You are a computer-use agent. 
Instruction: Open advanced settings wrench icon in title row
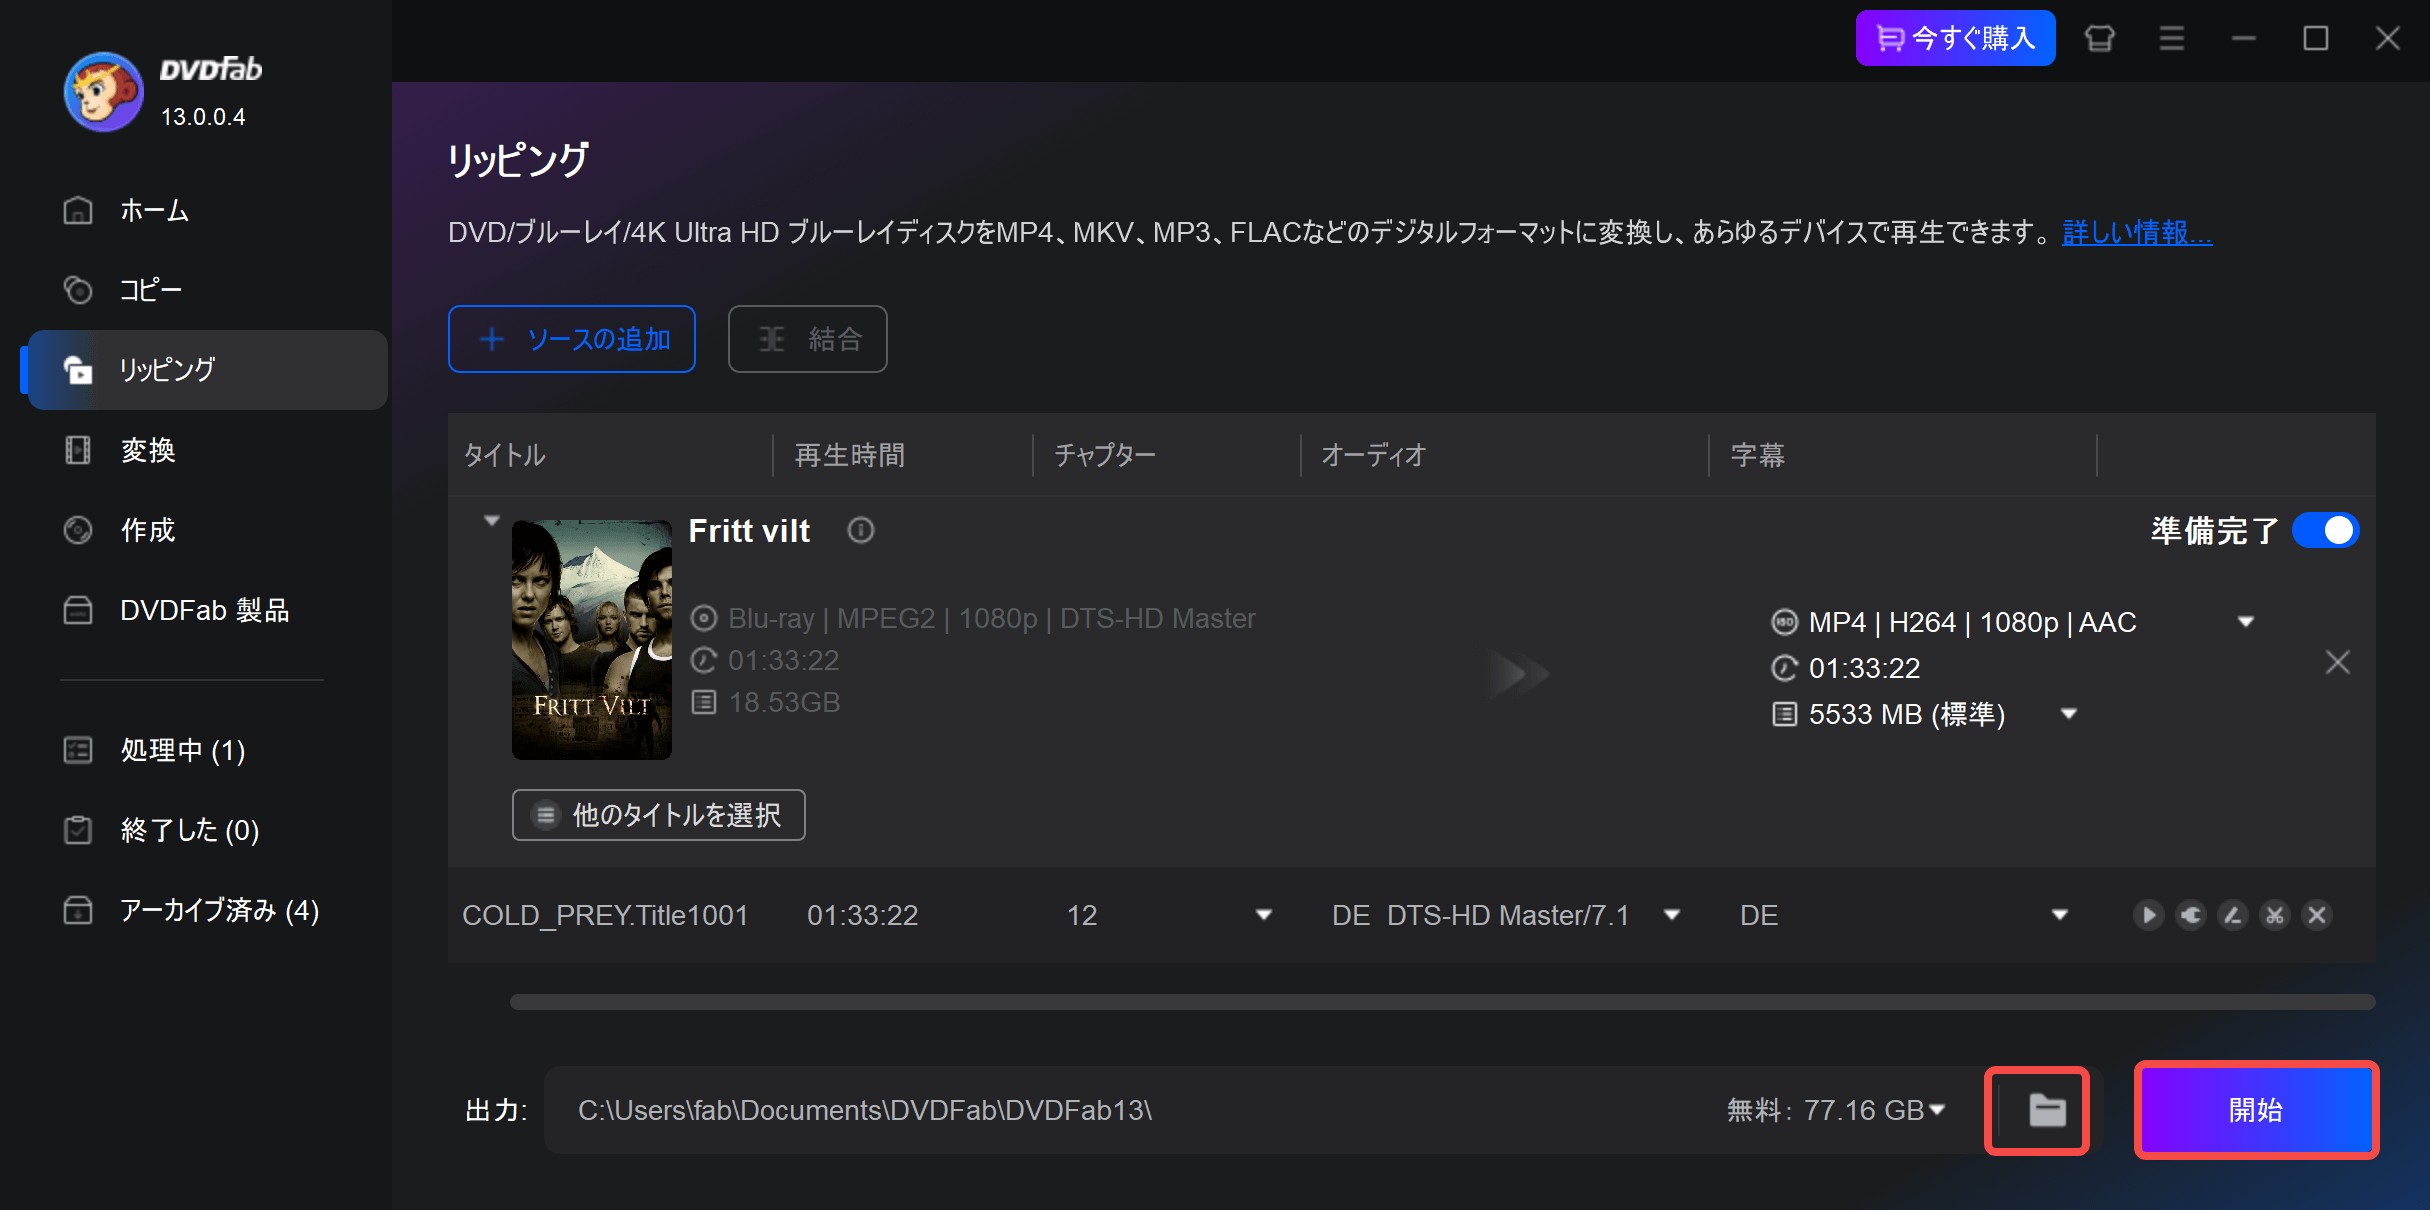[2191, 915]
